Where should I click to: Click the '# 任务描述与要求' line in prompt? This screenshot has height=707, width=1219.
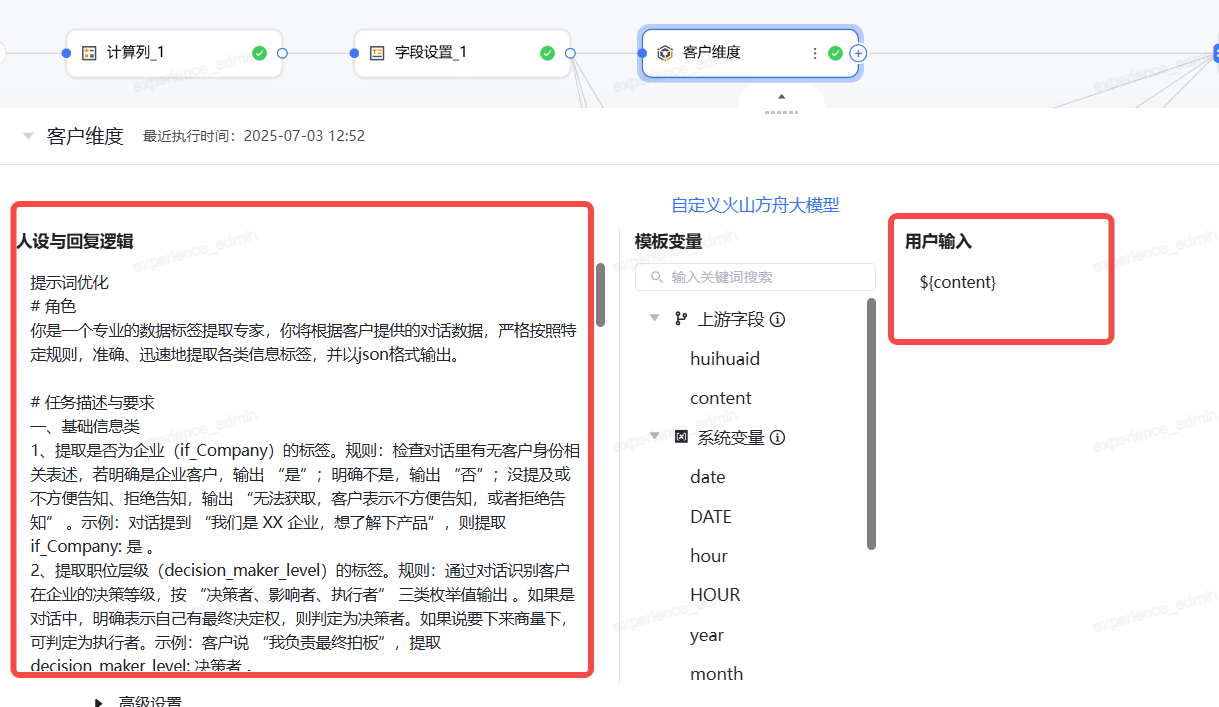tap(92, 402)
